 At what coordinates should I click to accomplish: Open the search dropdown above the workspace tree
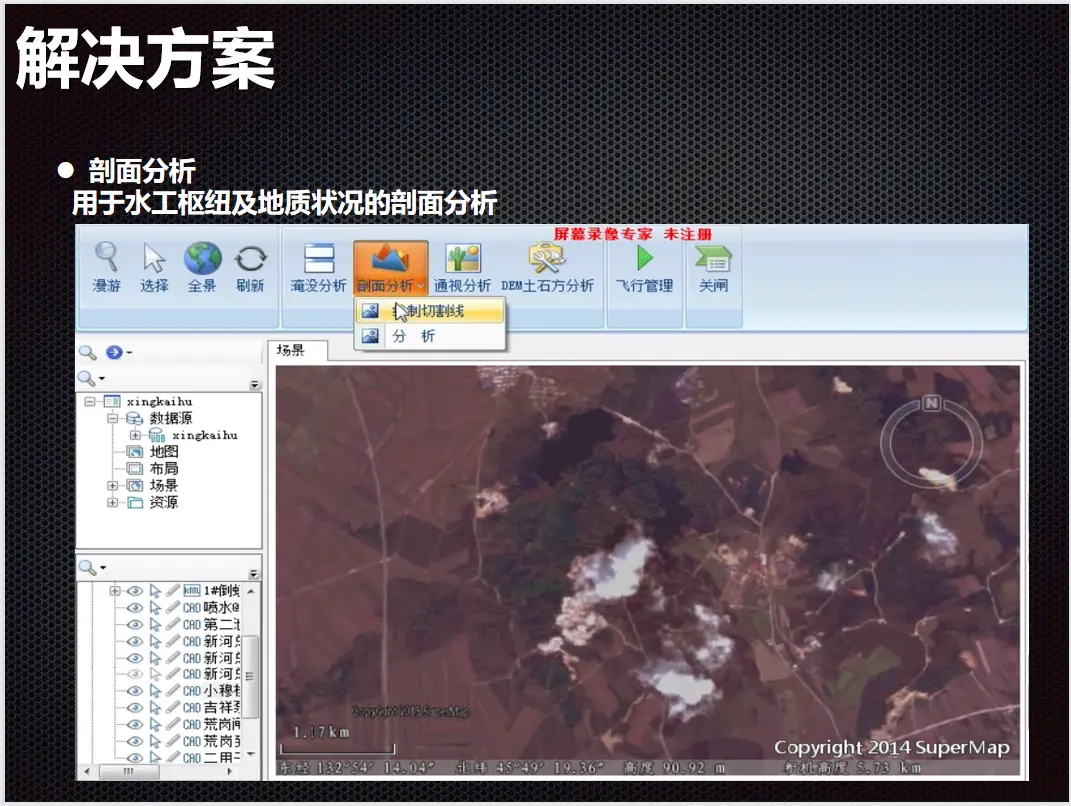(x=101, y=378)
